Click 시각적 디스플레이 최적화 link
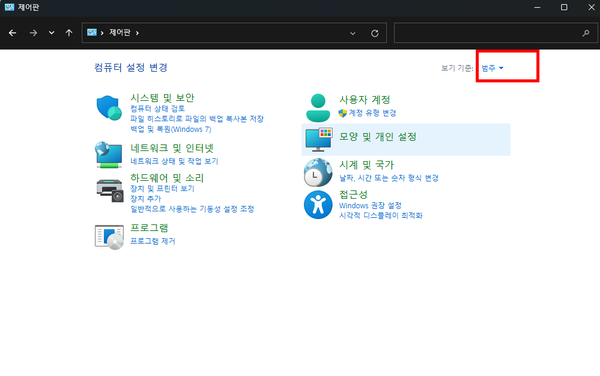Screen dimensions: 600x376 [381, 216]
